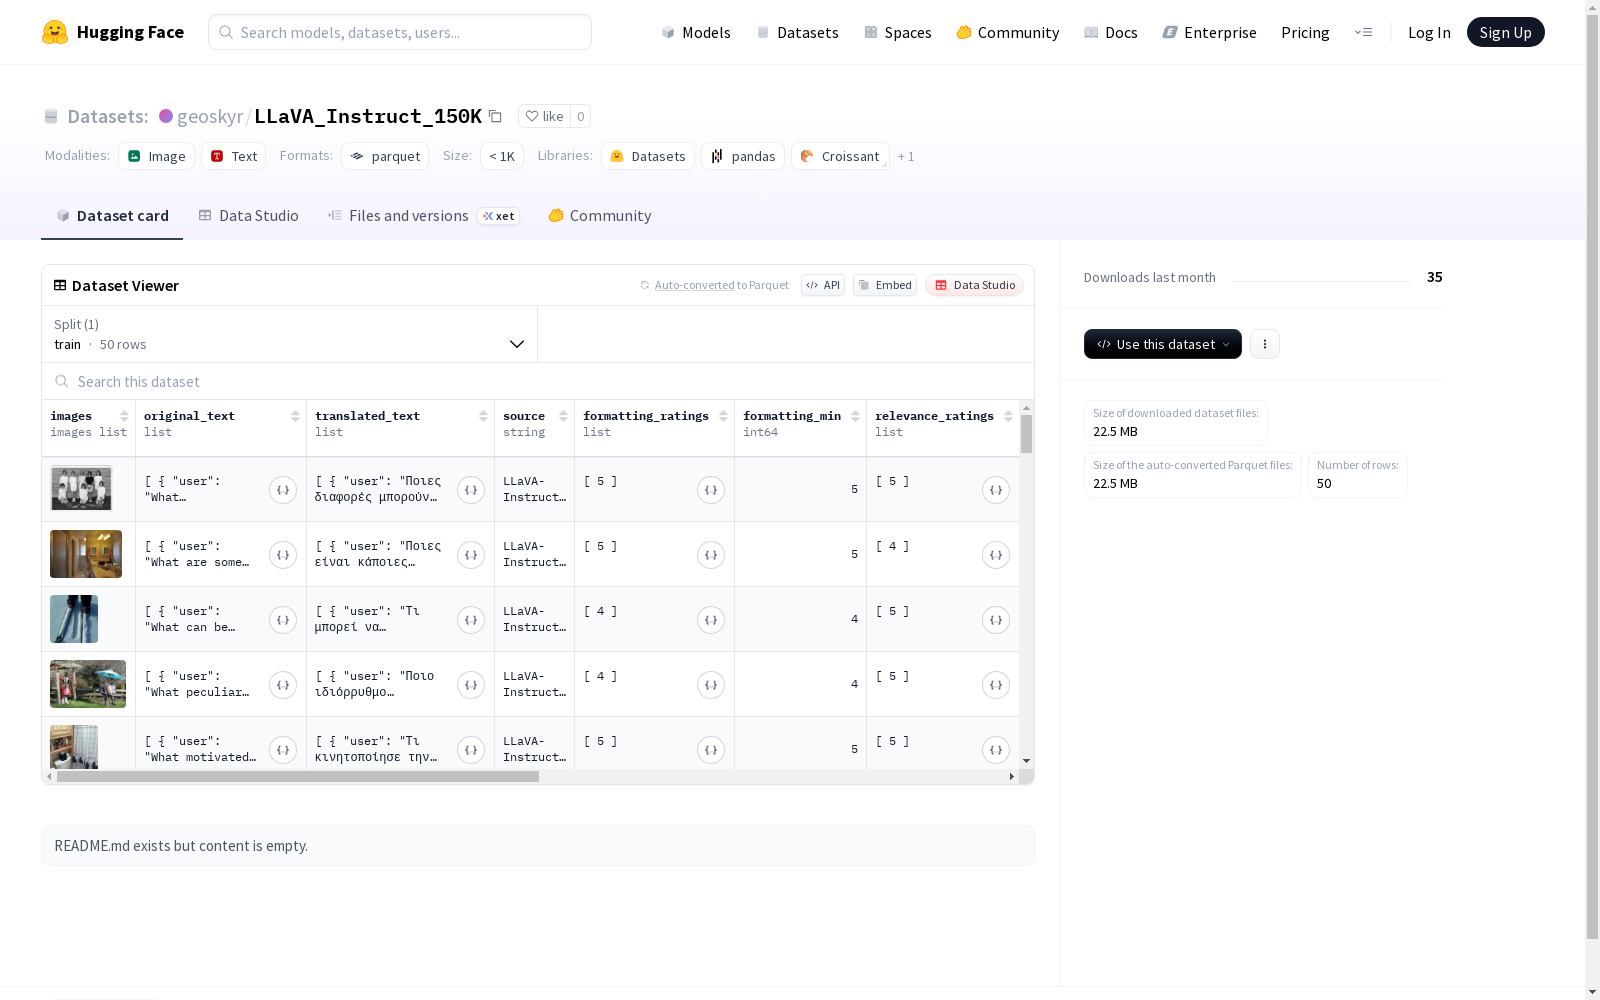The width and height of the screenshot is (1600, 1000).
Task: Open the three-dot options button beside Use this dataset
Action: [1265, 344]
